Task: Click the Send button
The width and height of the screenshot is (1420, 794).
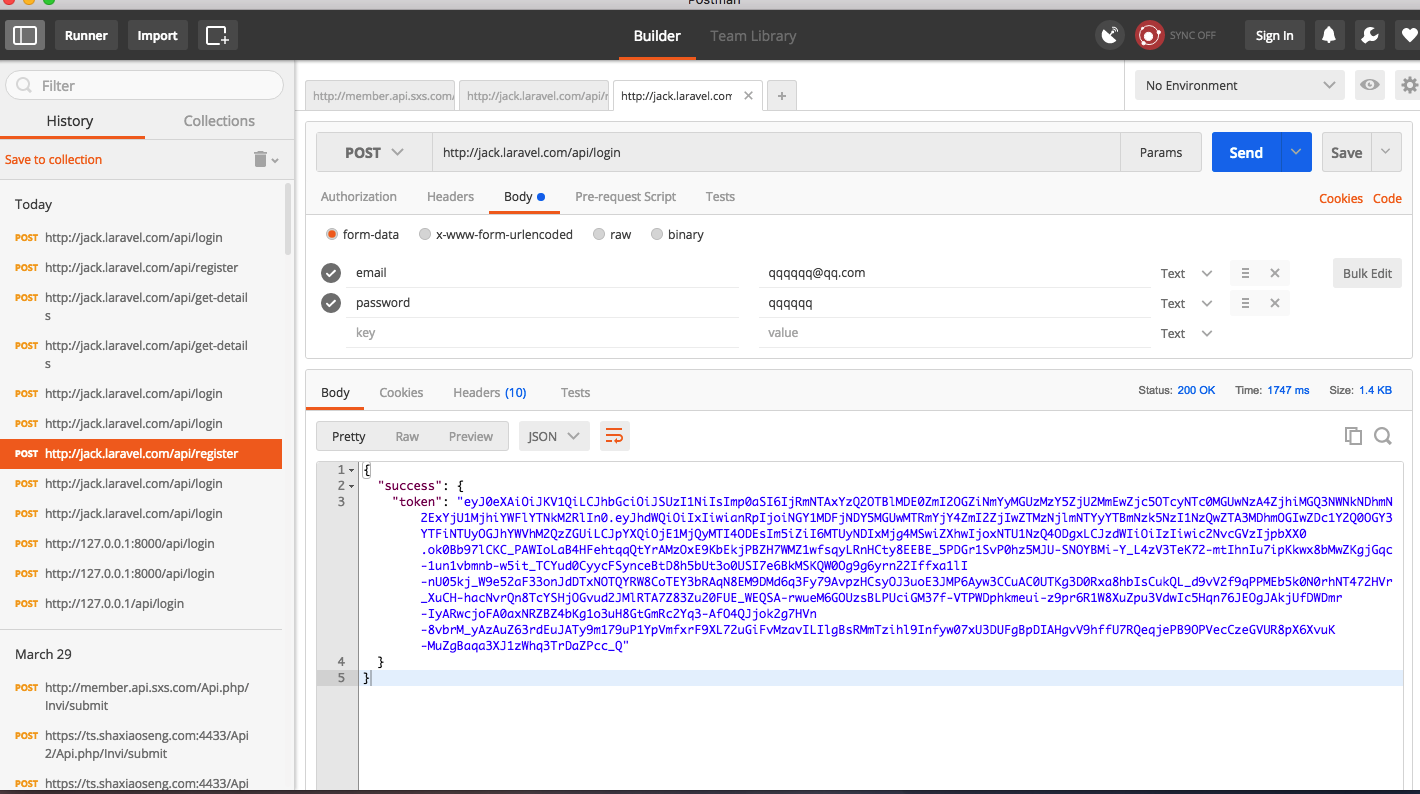Action: click(1246, 152)
